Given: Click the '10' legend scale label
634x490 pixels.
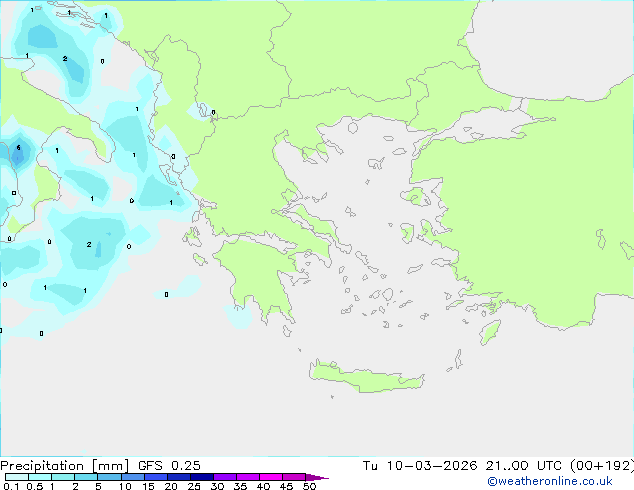Looking at the screenshot, I should click(125, 486).
